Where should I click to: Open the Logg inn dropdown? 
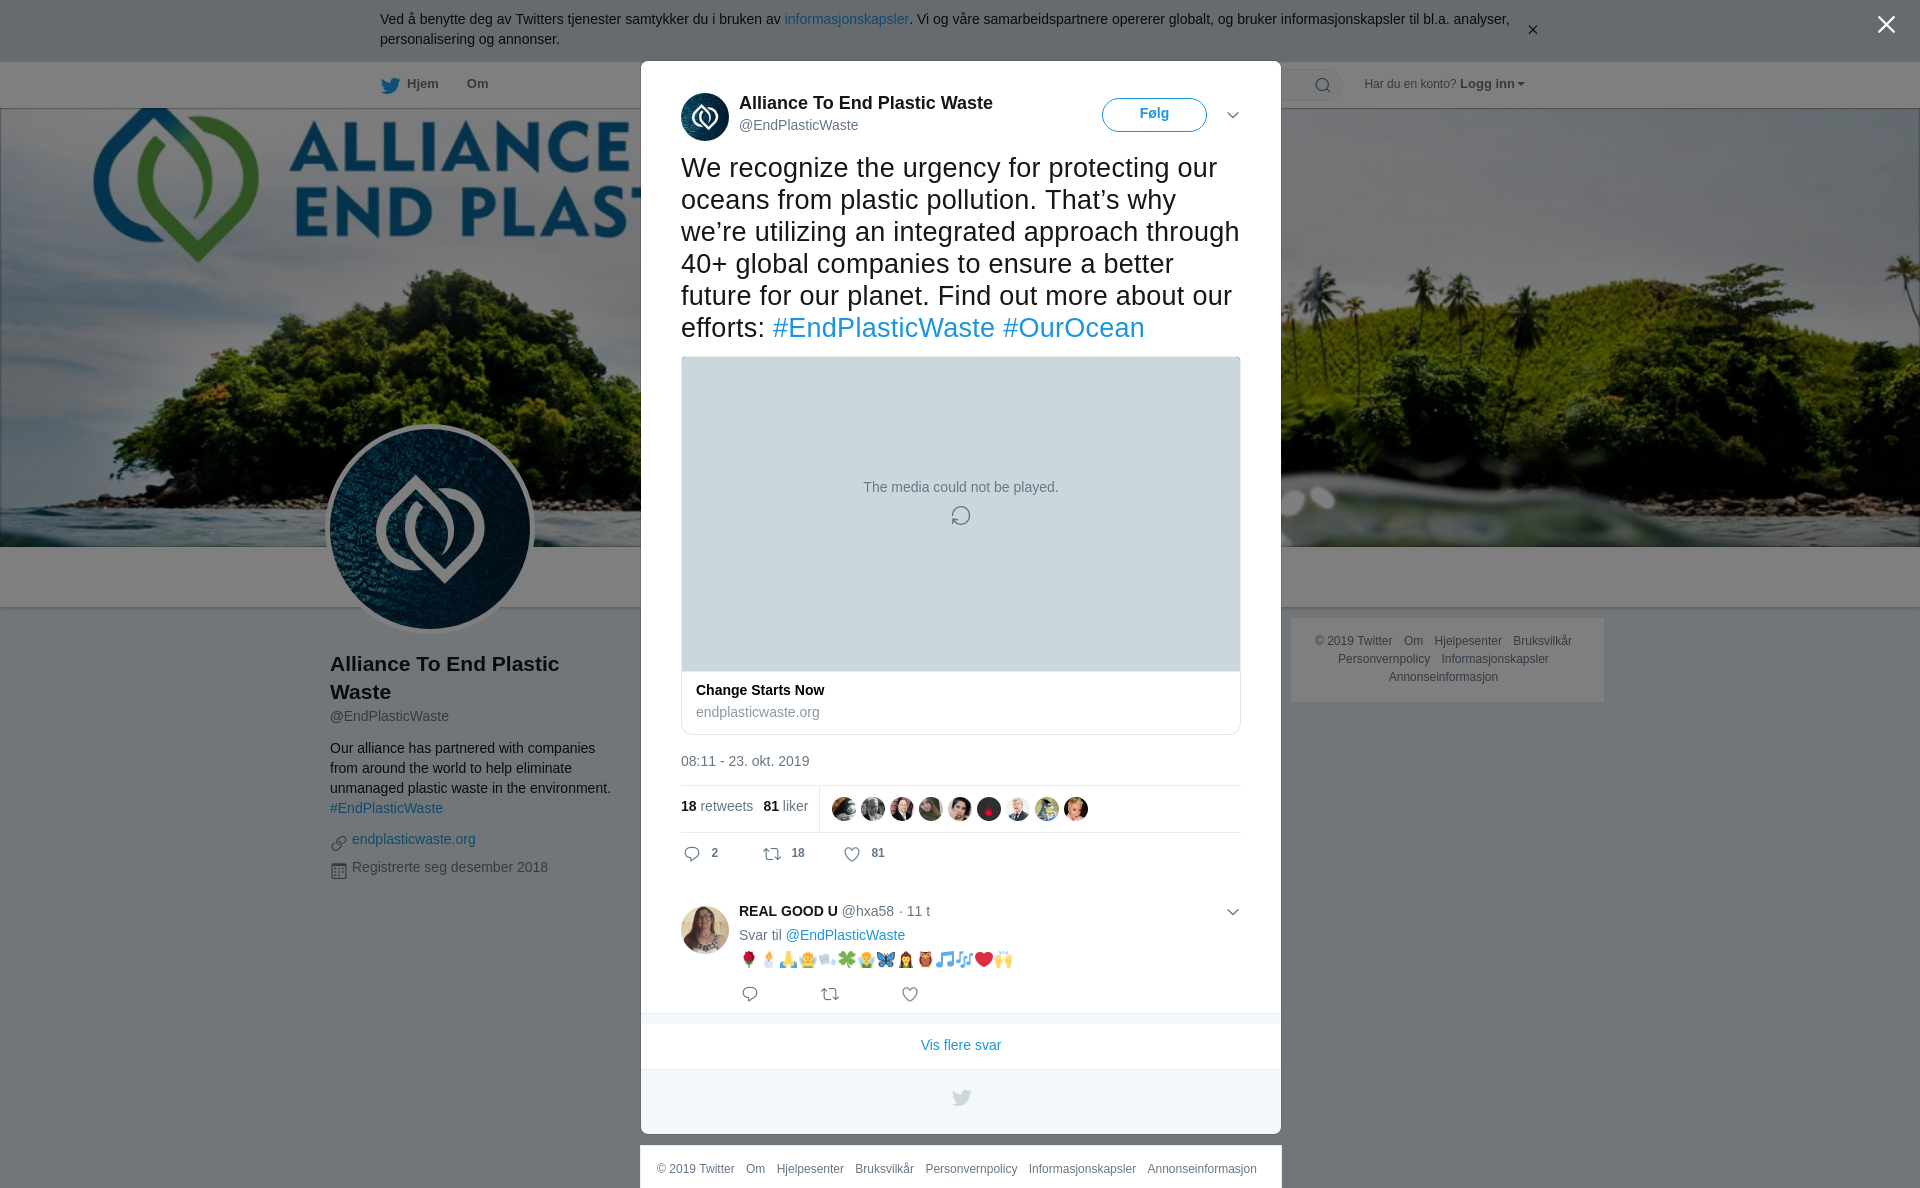click(1492, 84)
